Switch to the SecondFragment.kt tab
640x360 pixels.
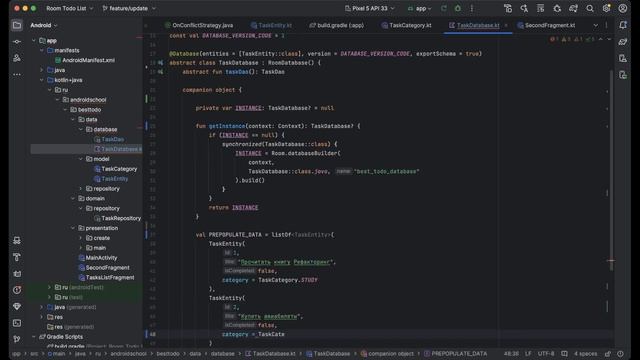pyautogui.click(x=546, y=25)
